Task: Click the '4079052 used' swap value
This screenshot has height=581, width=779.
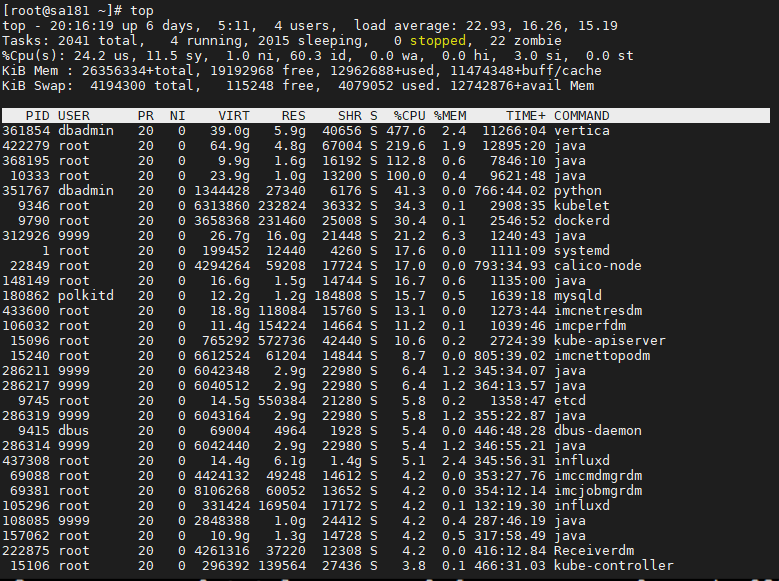Action: tap(390, 85)
